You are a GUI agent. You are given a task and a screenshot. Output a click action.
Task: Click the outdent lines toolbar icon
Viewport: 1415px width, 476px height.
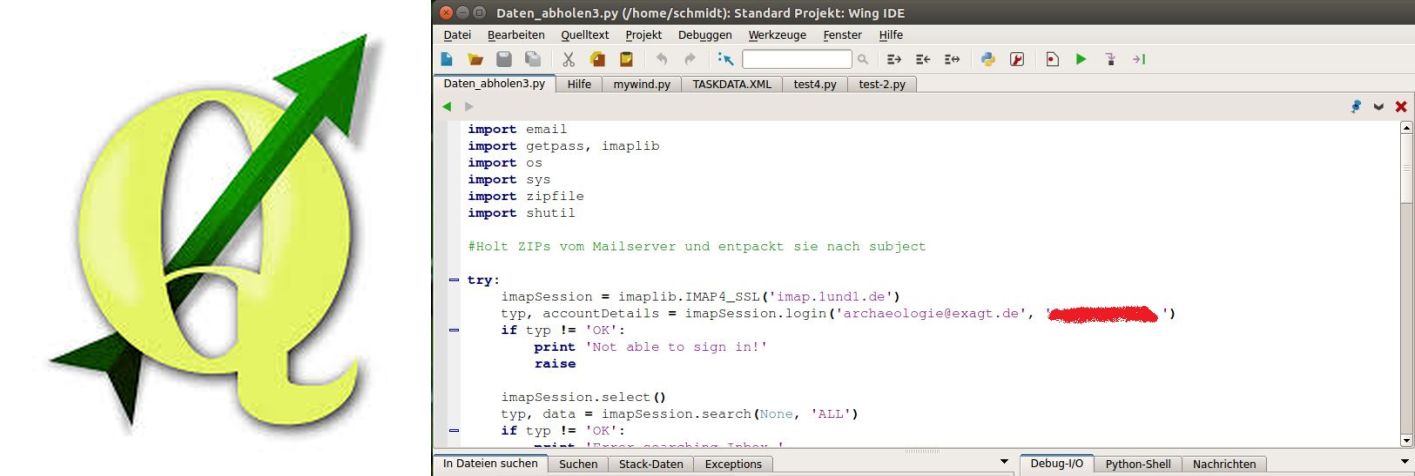[918, 60]
